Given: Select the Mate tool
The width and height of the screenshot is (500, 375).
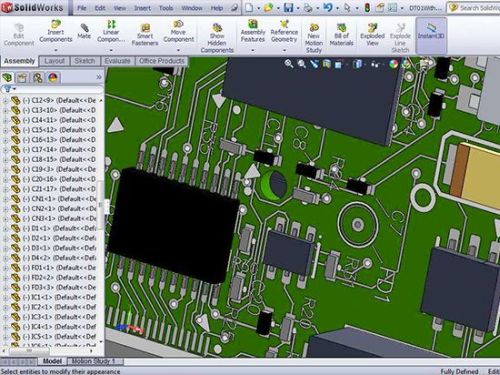Looking at the screenshot, I should point(84,31).
